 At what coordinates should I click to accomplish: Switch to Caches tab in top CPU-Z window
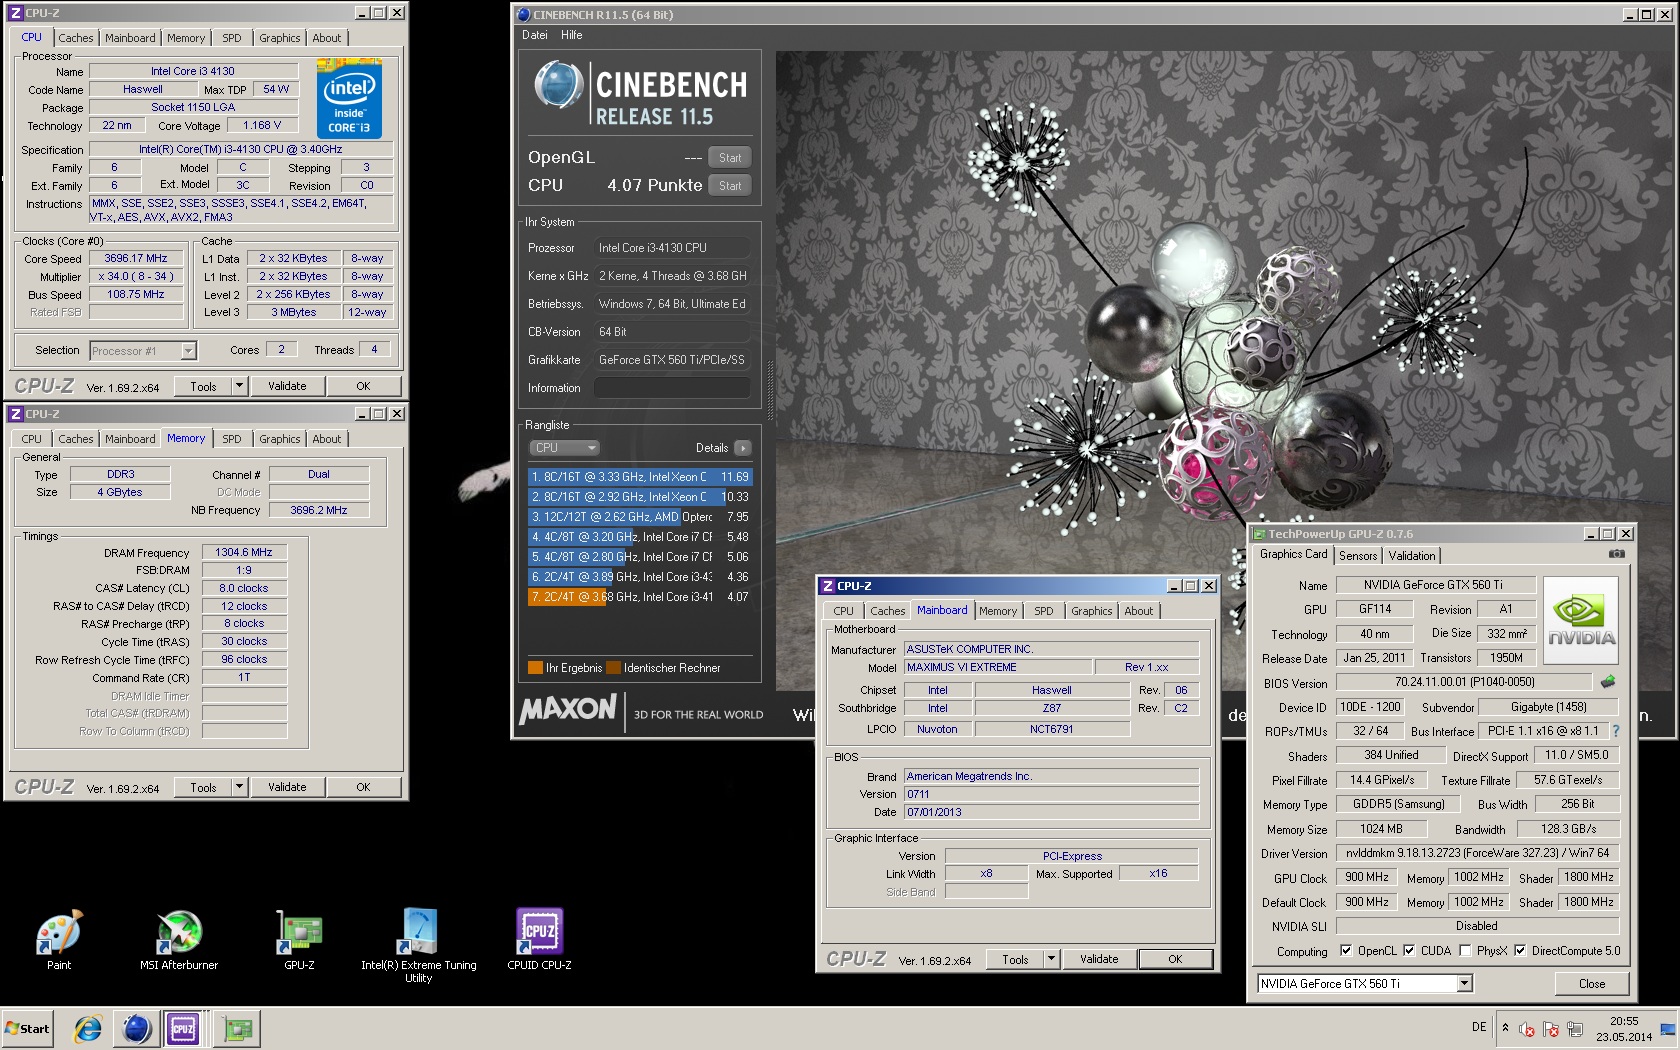point(76,38)
